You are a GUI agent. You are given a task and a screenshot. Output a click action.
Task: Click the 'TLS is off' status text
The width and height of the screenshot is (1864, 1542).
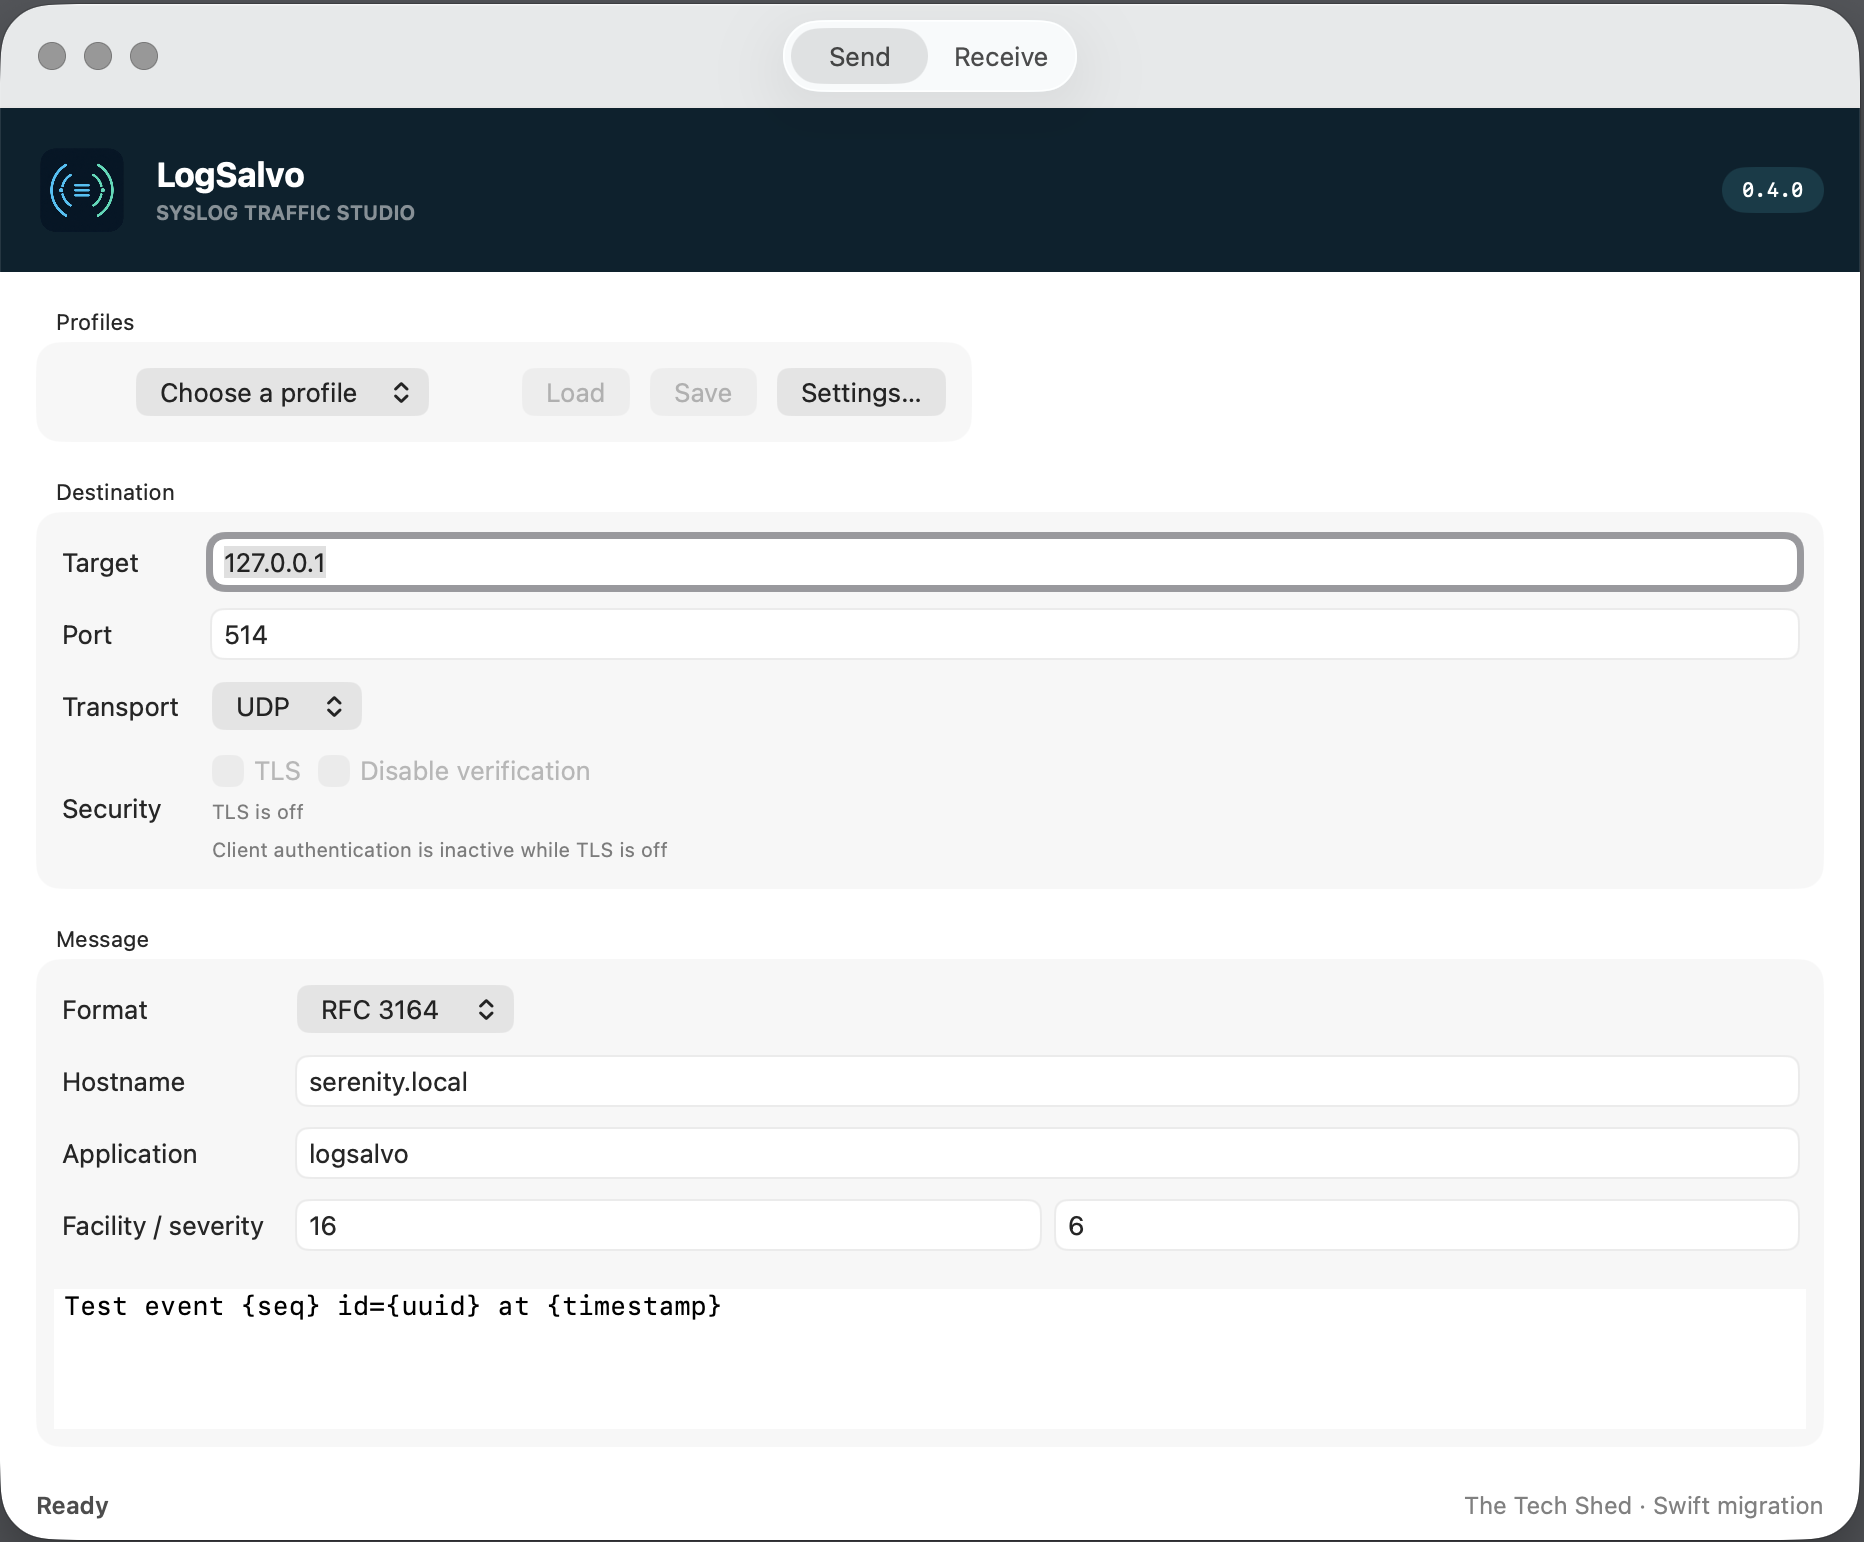tap(258, 812)
